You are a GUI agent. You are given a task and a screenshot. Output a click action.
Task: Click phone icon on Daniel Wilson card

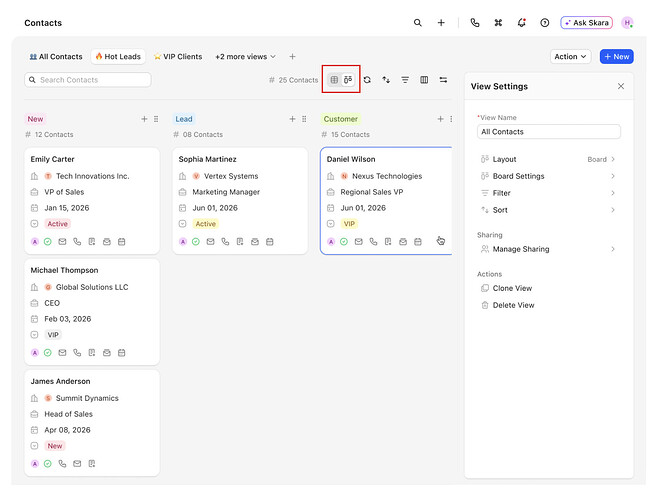(x=373, y=241)
